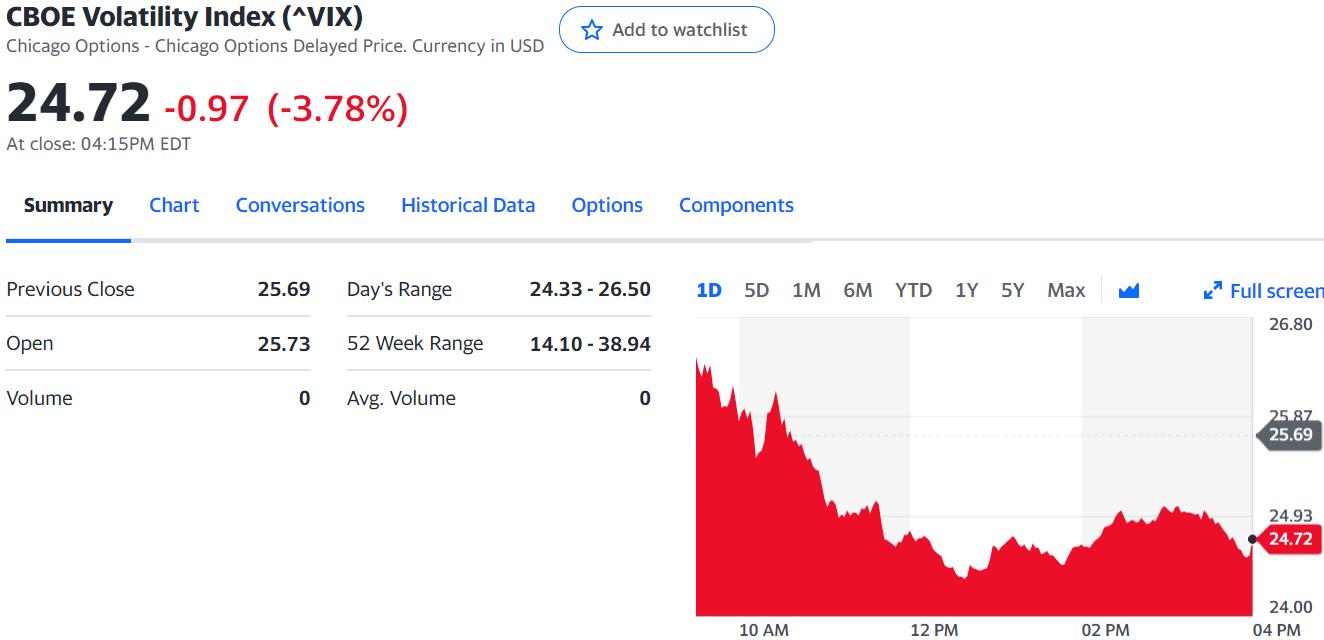Show the YTD chart range
The width and height of the screenshot is (1324, 640).
pyautogui.click(x=913, y=290)
